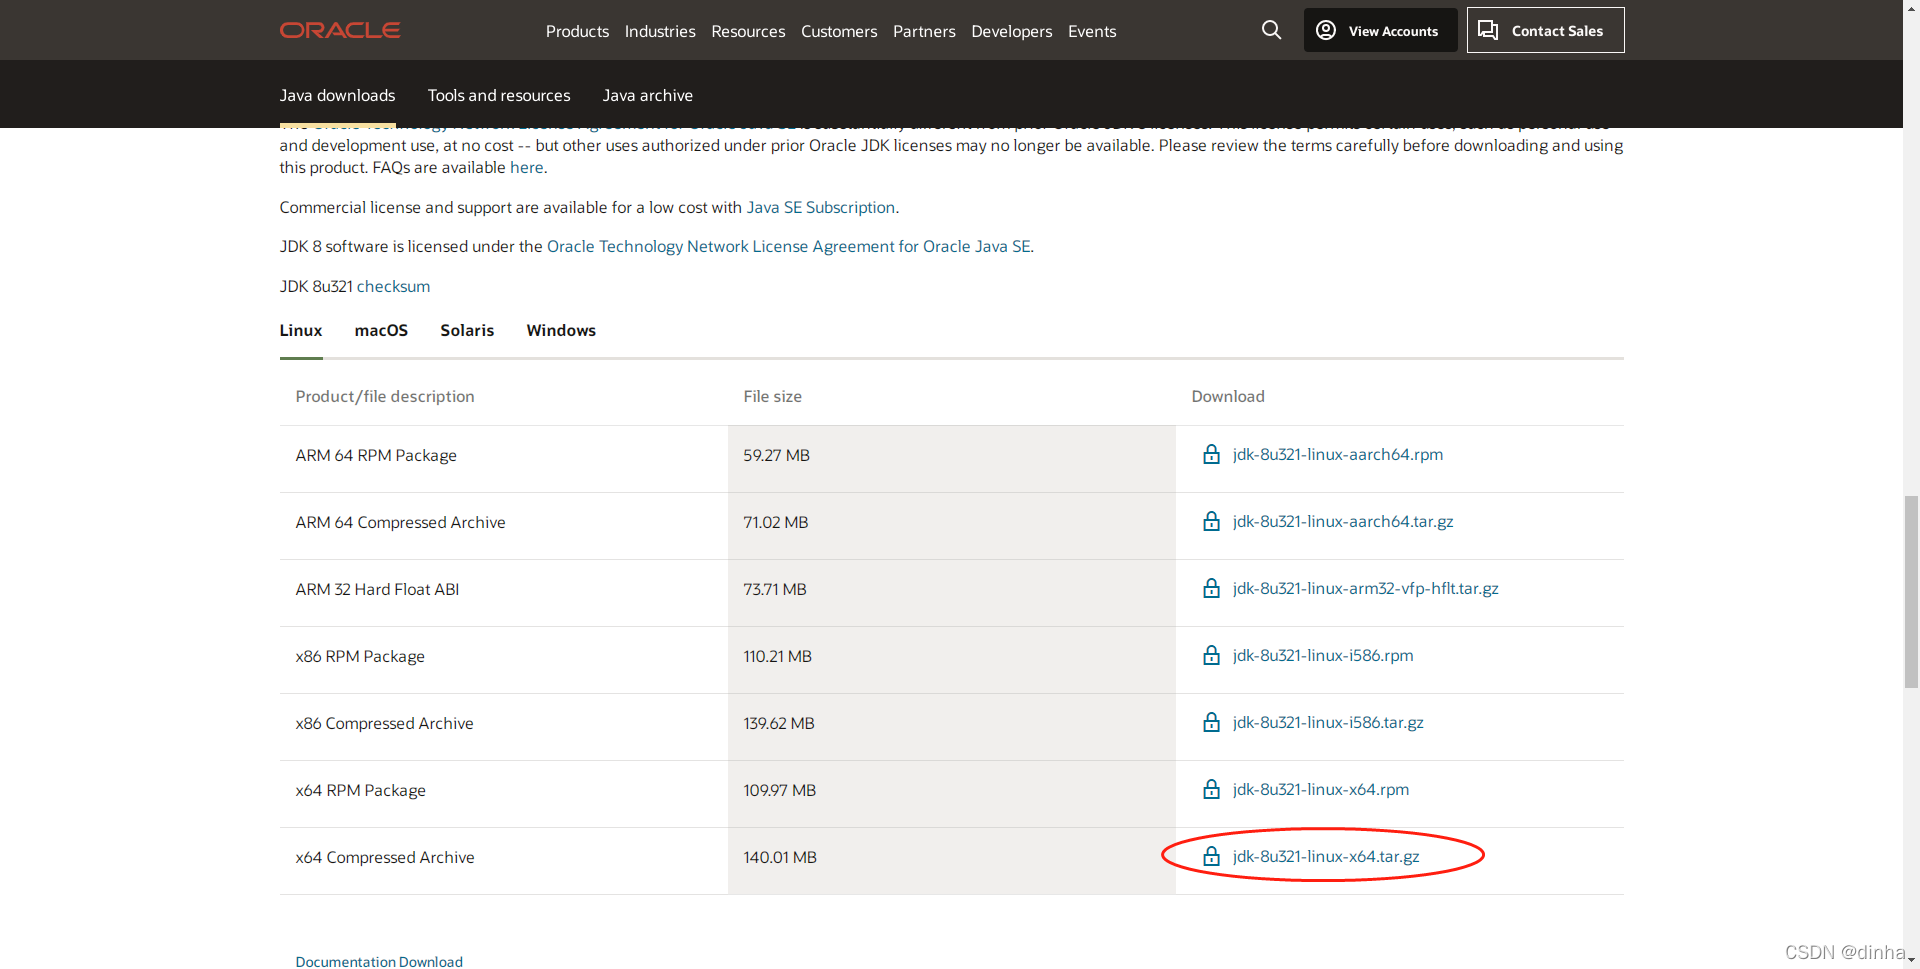Click the Contact Sales button
This screenshot has width=1920, height=969.
click(1545, 30)
